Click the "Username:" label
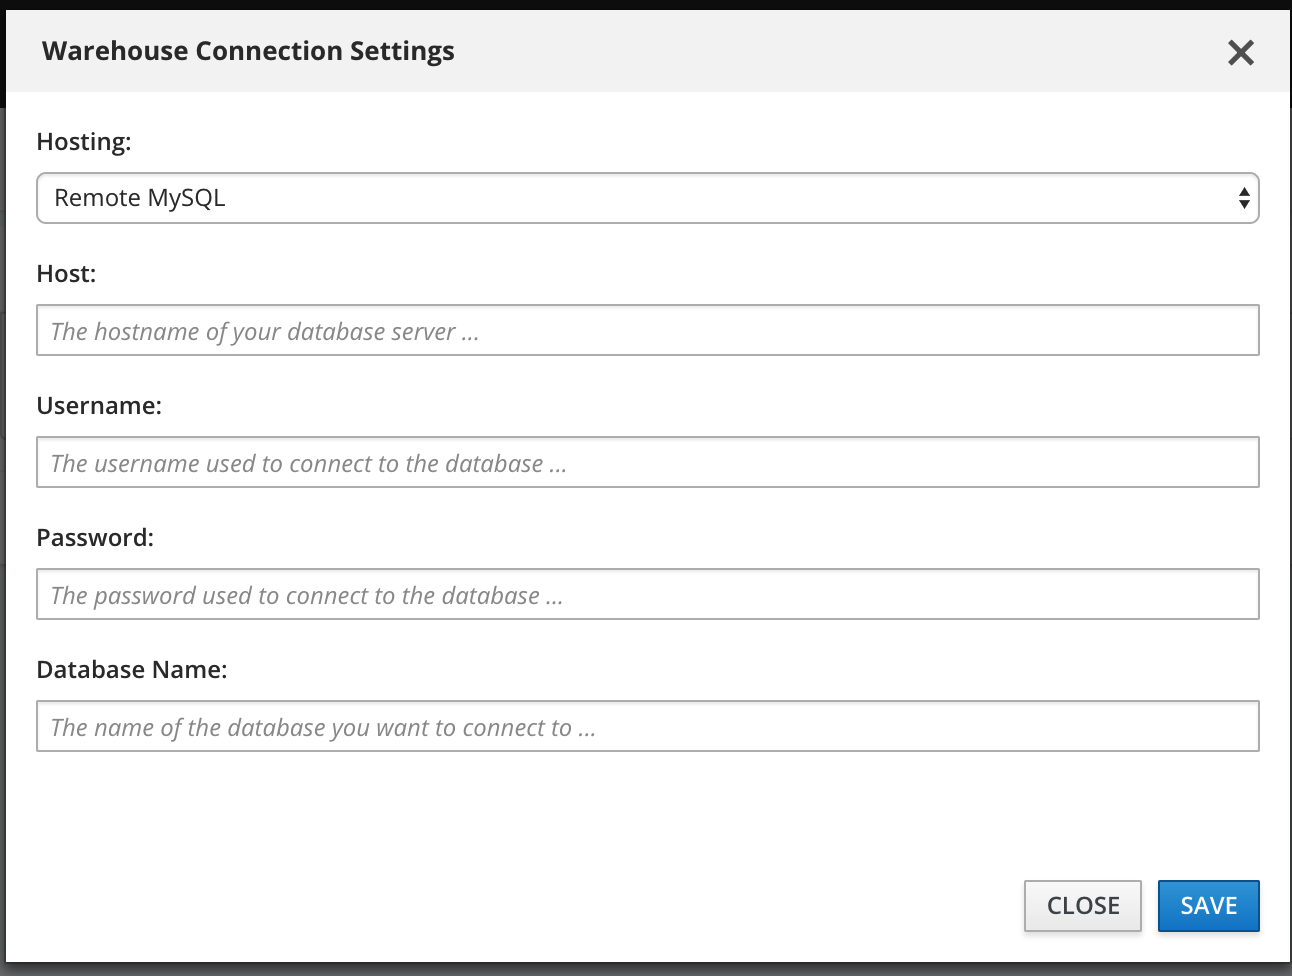 coord(99,406)
